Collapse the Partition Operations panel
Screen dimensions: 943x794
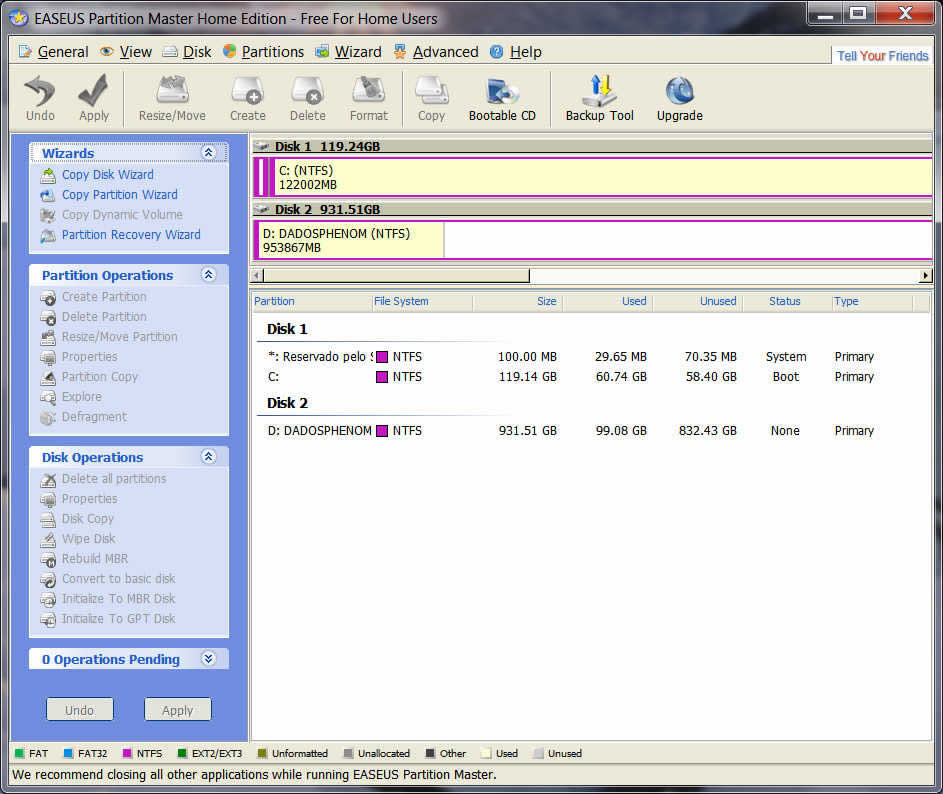tap(209, 275)
